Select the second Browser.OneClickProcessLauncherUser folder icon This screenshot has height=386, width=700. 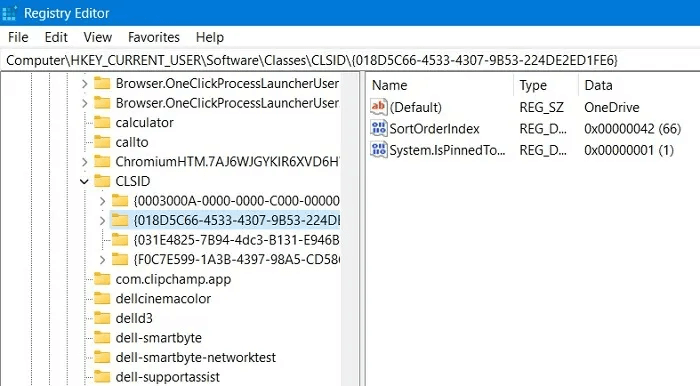pyautogui.click(x=102, y=103)
